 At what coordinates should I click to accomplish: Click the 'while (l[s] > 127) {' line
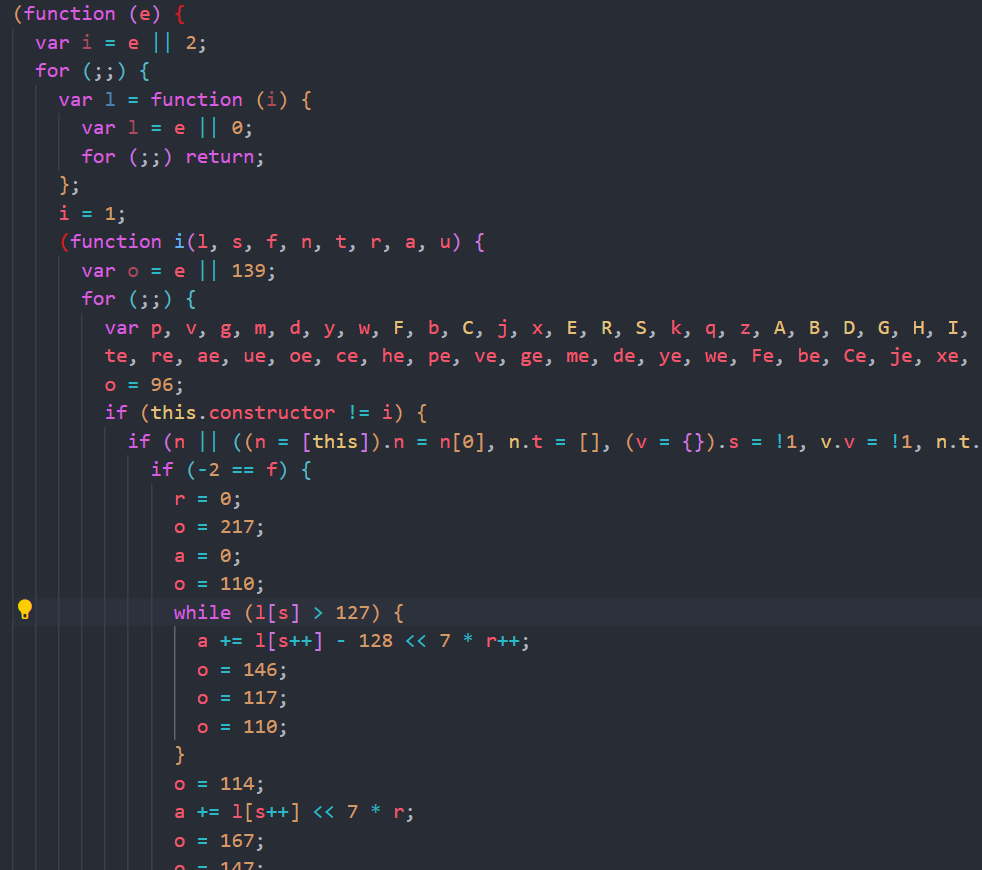point(289,613)
